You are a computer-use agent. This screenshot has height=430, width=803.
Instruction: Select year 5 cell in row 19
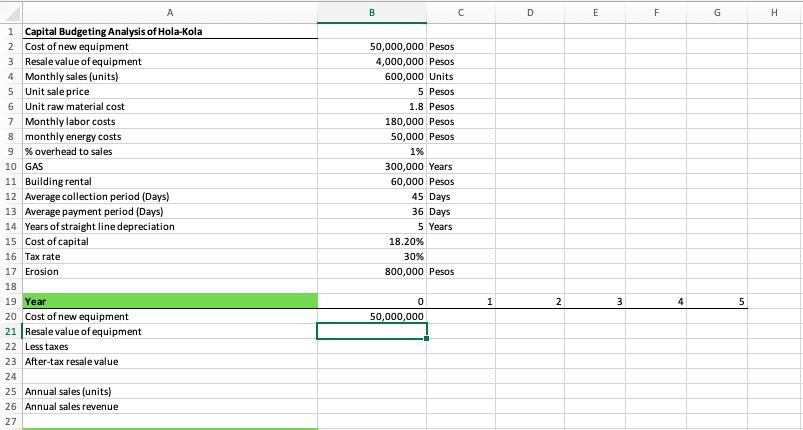coord(716,302)
